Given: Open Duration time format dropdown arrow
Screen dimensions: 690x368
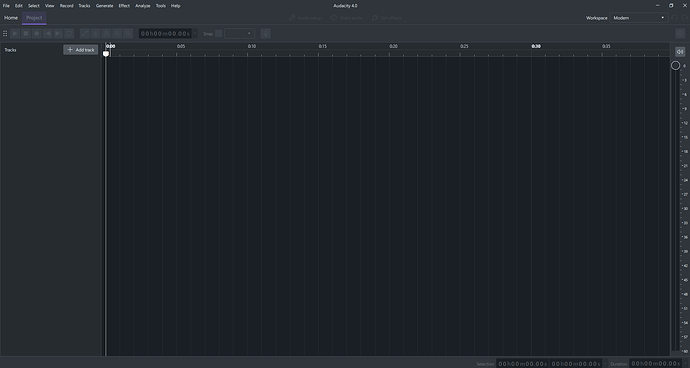Looking at the screenshot, I should 684,364.
